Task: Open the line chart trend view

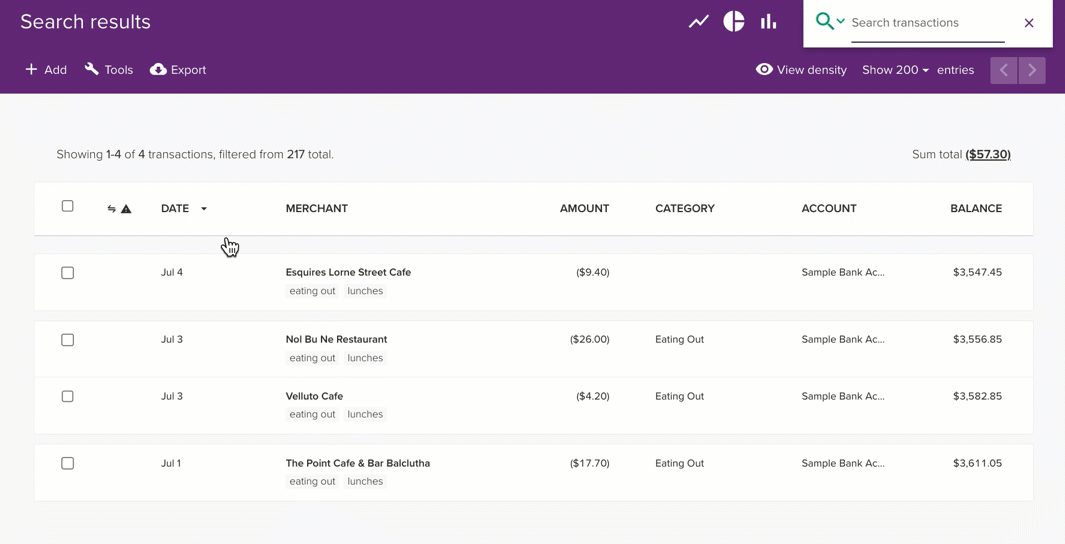Action: point(698,22)
